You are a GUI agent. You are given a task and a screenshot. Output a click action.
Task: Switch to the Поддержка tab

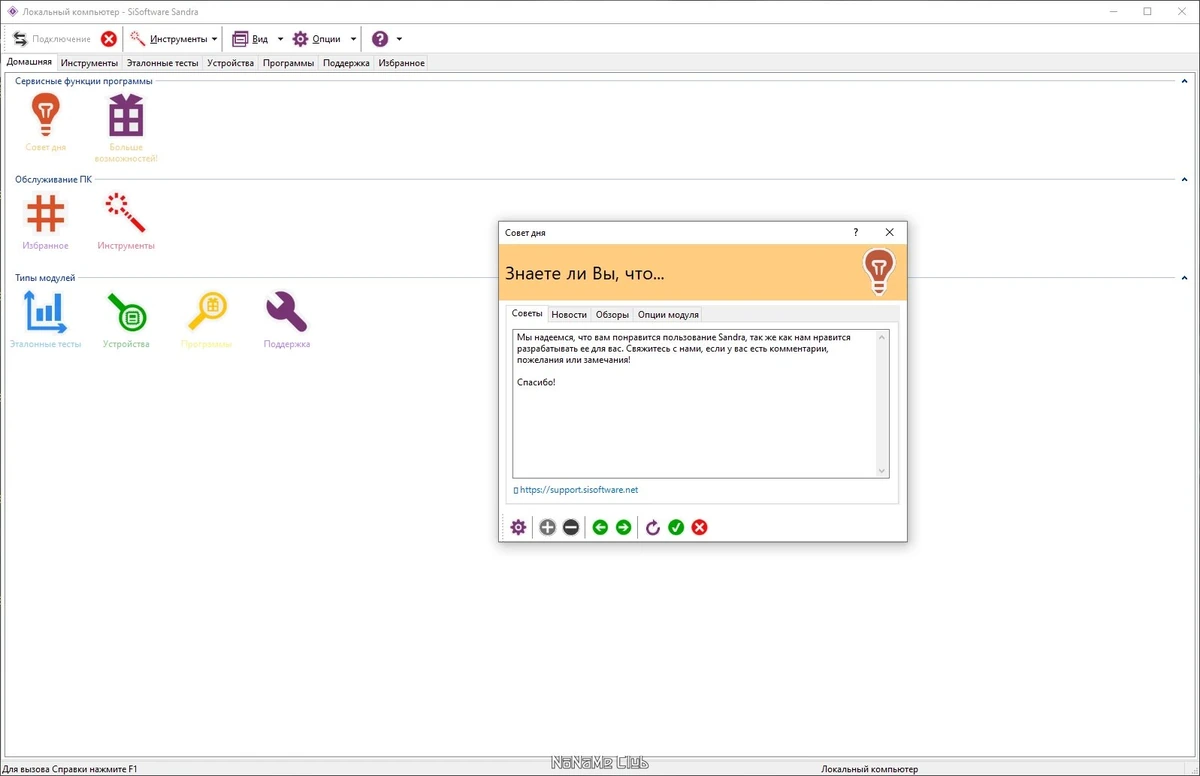pos(347,63)
